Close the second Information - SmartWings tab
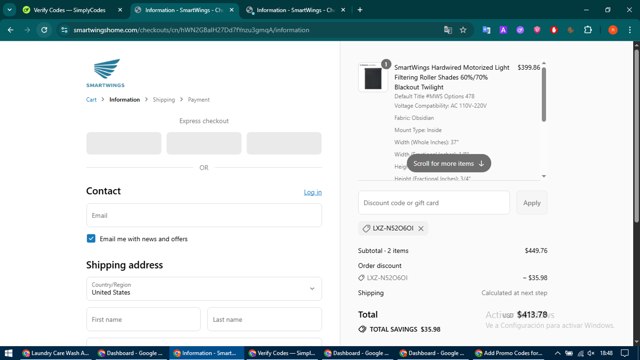This screenshot has width=640, height=360. tap(343, 10)
